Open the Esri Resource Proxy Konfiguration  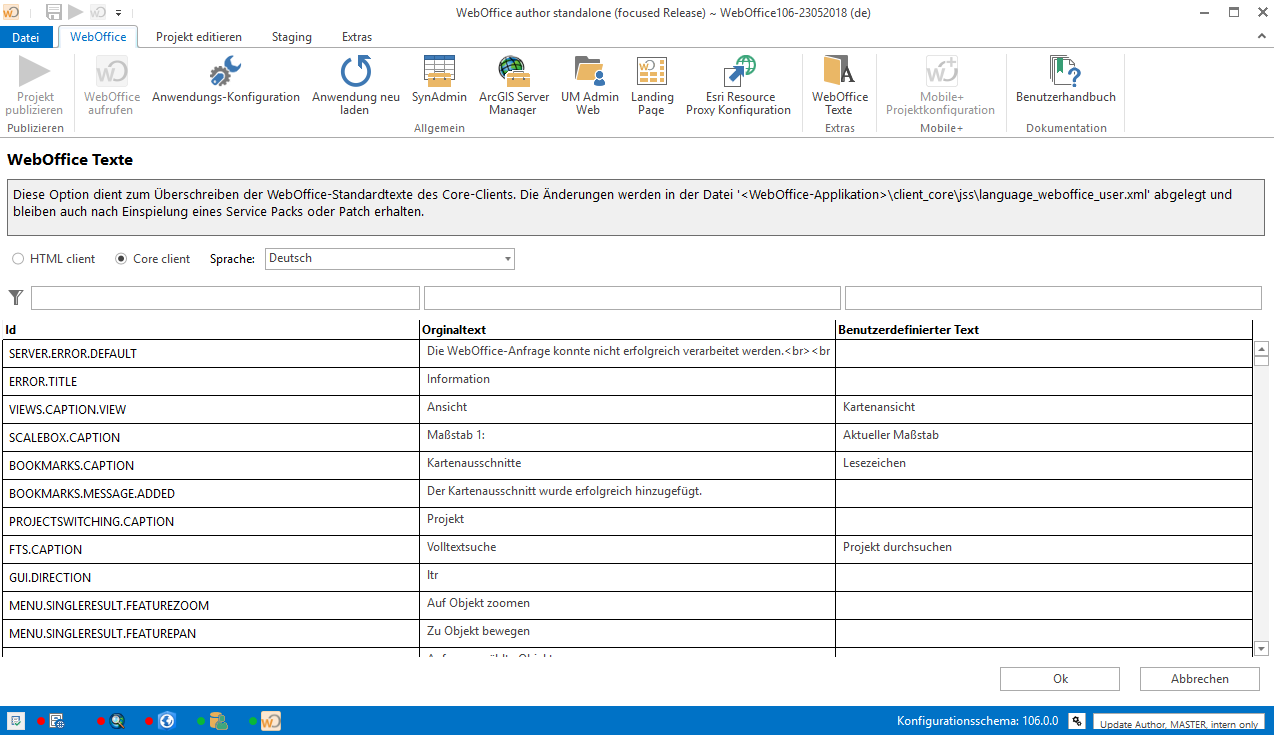click(737, 85)
